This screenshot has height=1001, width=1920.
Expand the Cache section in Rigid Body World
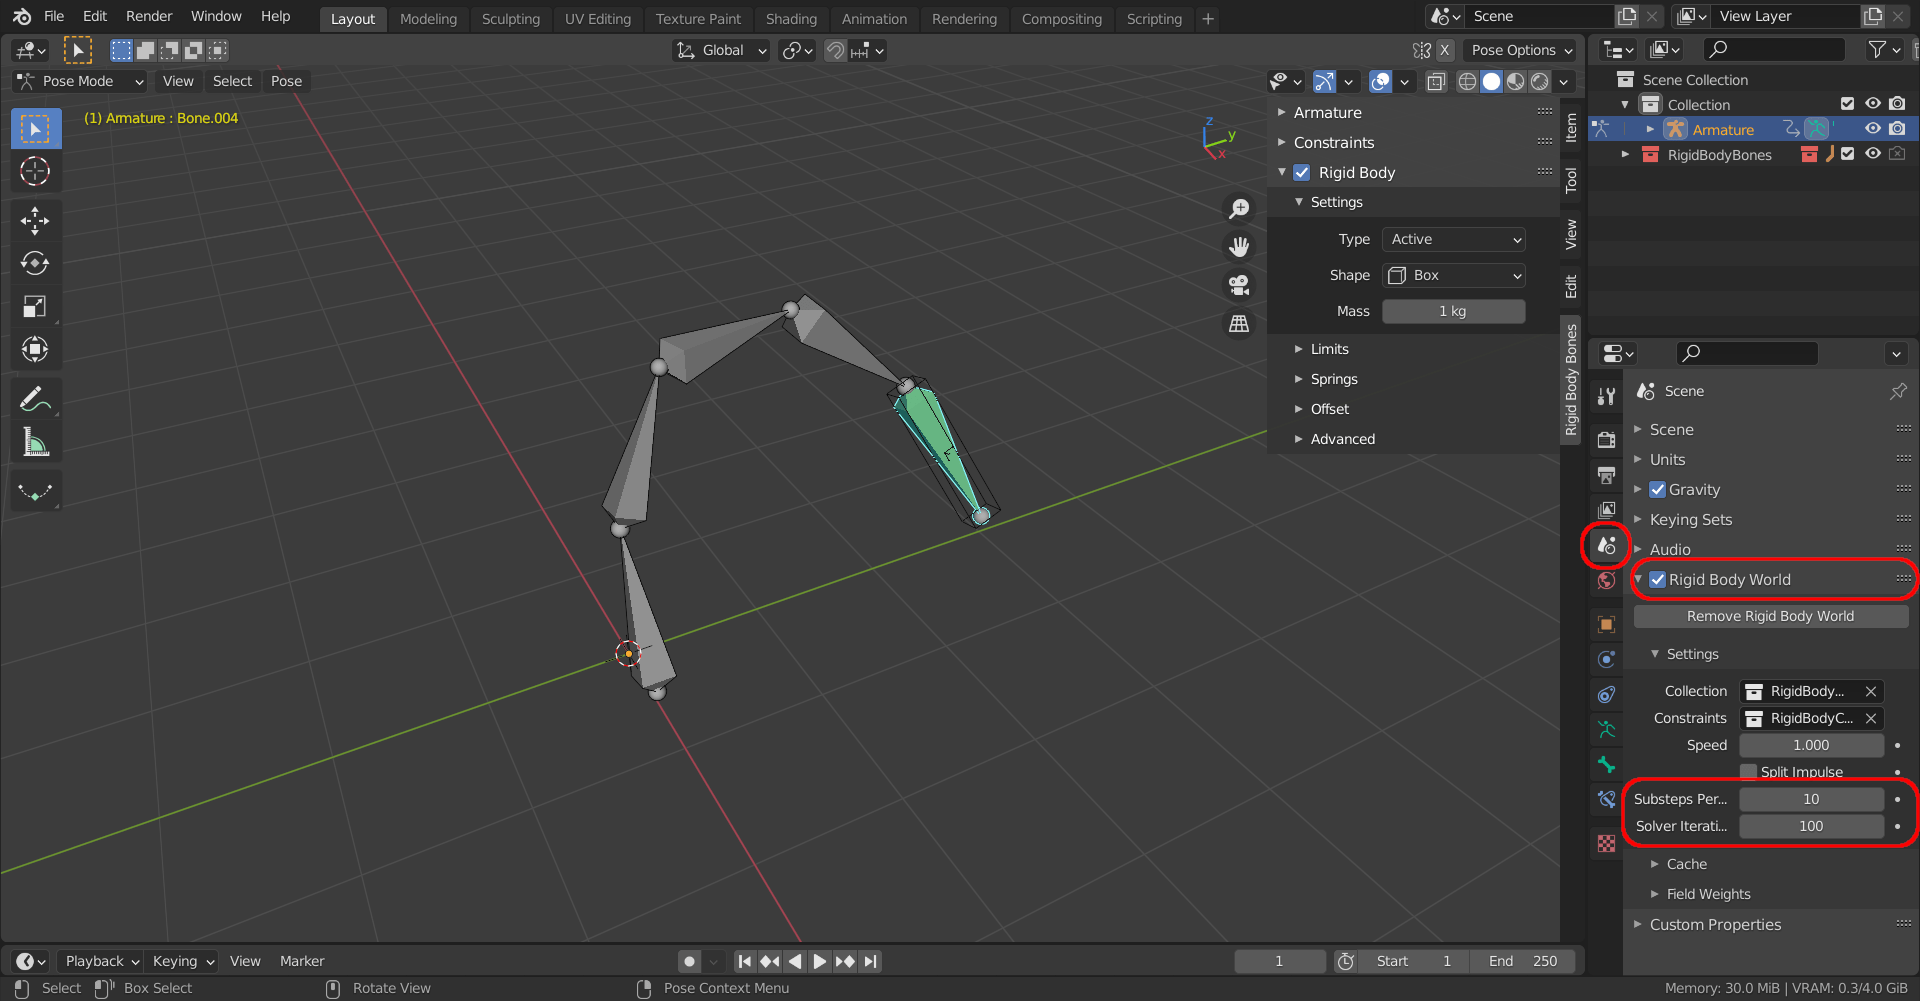[x=1686, y=863]
